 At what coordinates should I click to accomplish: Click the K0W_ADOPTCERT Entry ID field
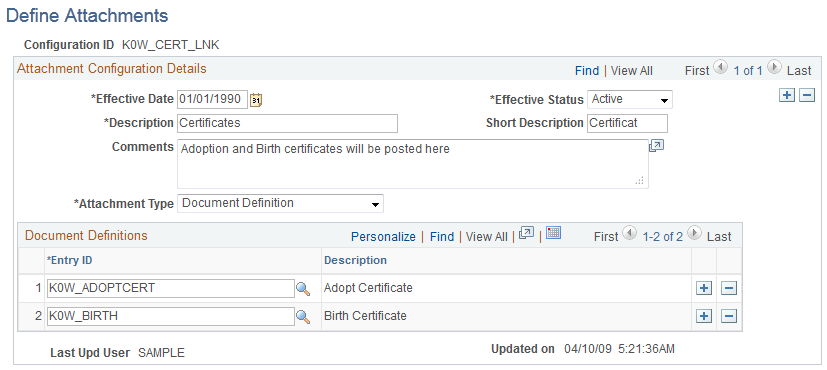(170, 288)
